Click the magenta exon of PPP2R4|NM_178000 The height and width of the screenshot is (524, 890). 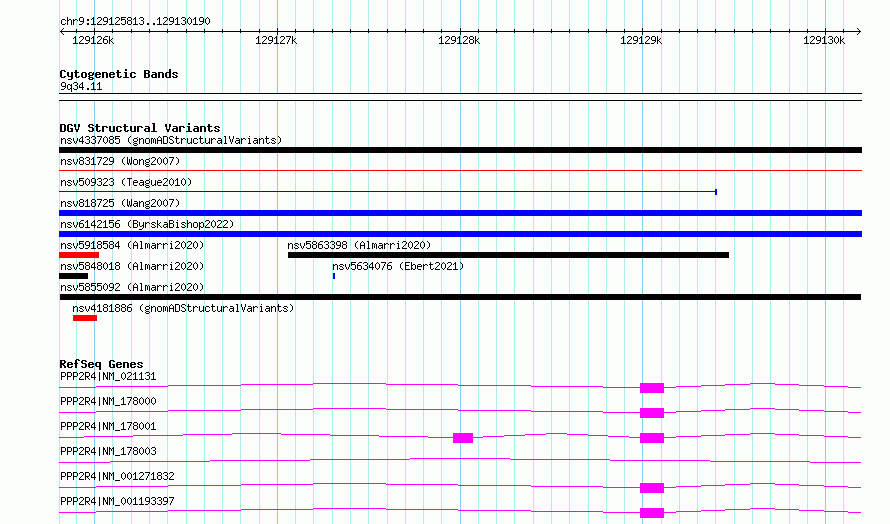click(652, 413)
